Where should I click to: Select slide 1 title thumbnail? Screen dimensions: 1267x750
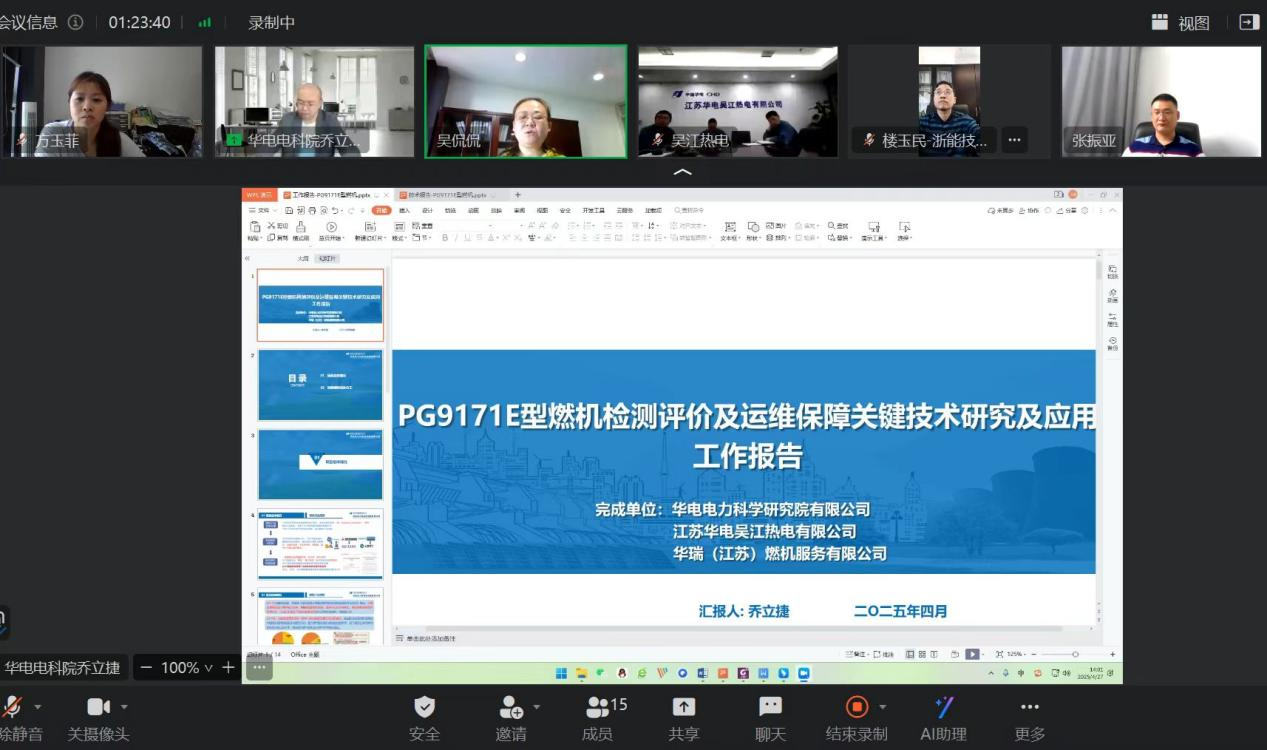320,305
